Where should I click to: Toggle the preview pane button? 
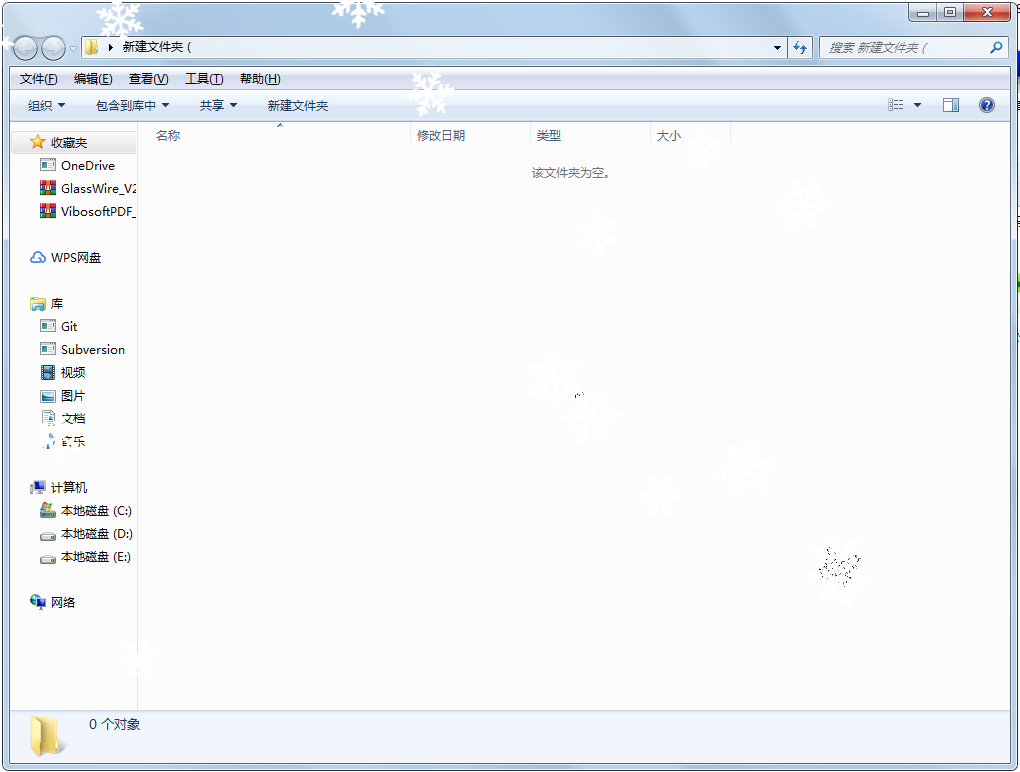click(951, 105)
